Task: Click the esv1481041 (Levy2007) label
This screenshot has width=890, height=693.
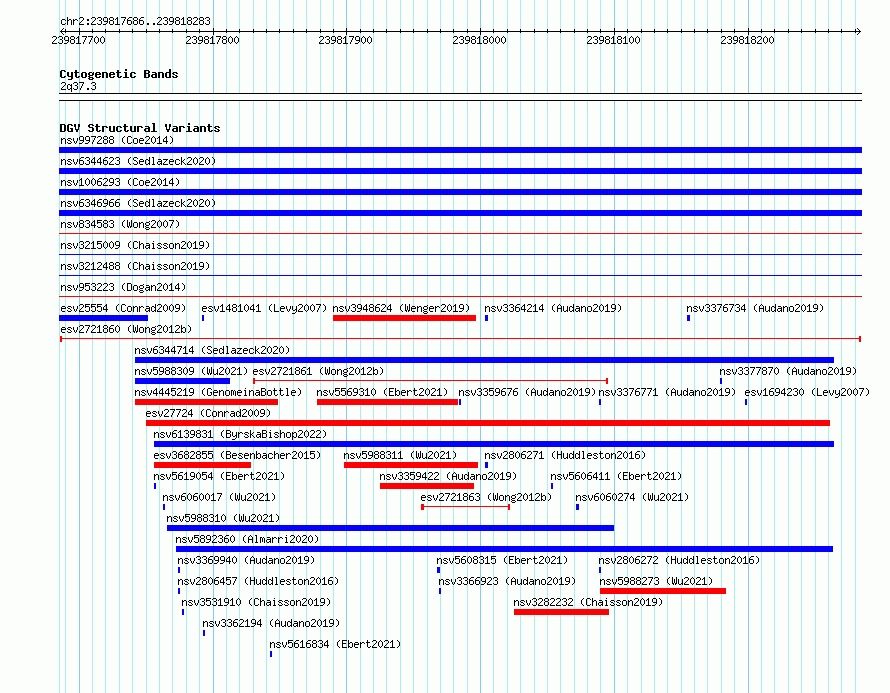Action: [265, 308]
